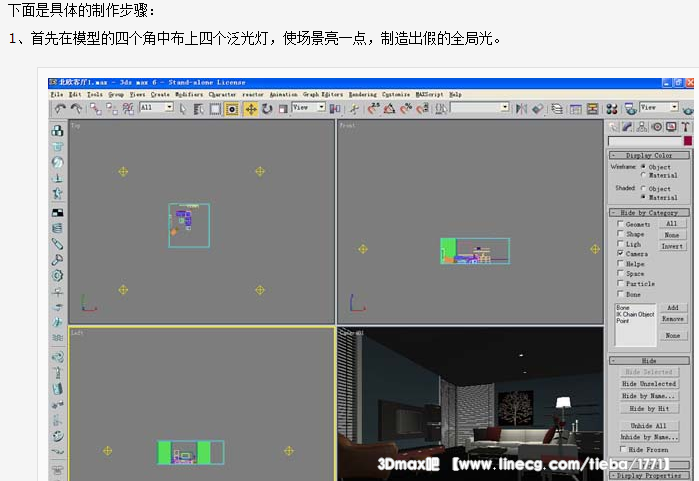
Task: Open the Render Scene teapot icon
Action: coord(630,109)
